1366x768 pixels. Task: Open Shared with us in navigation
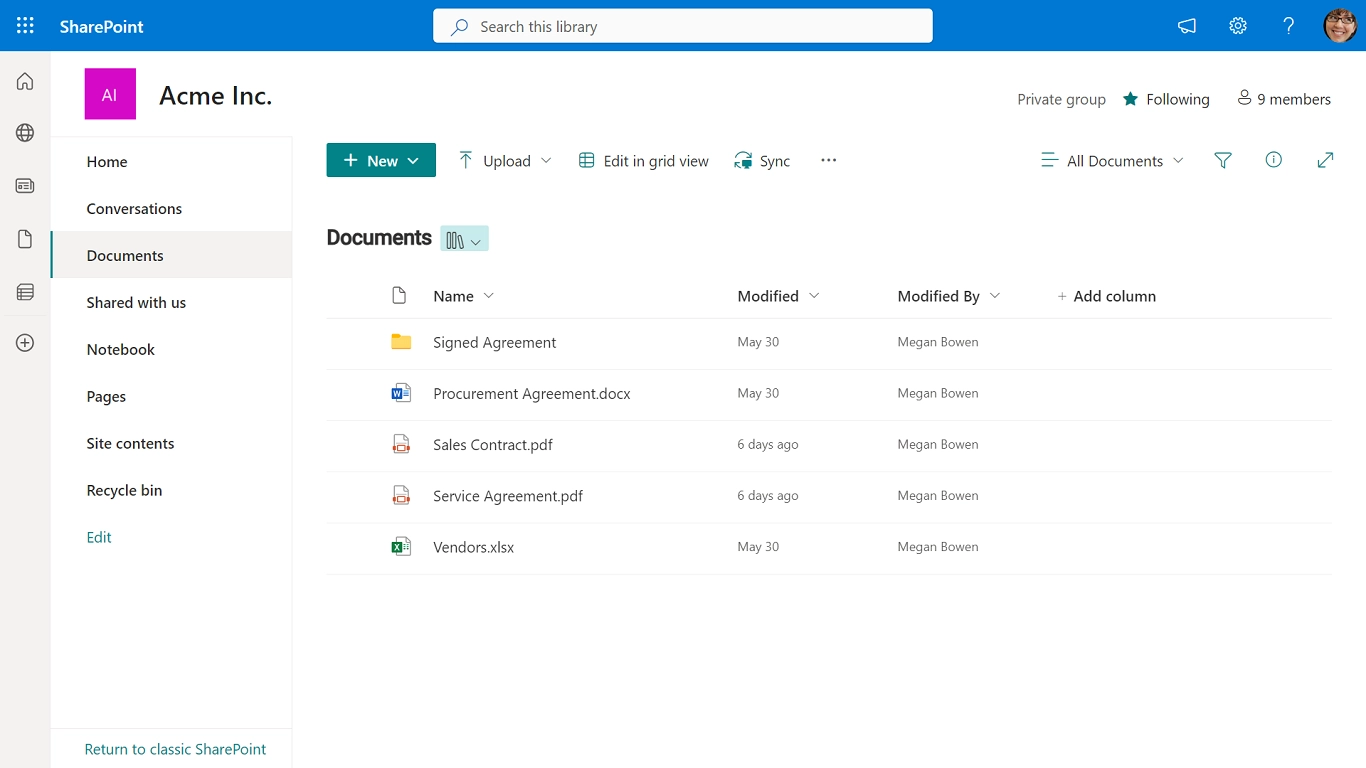[x=136, y=302]
